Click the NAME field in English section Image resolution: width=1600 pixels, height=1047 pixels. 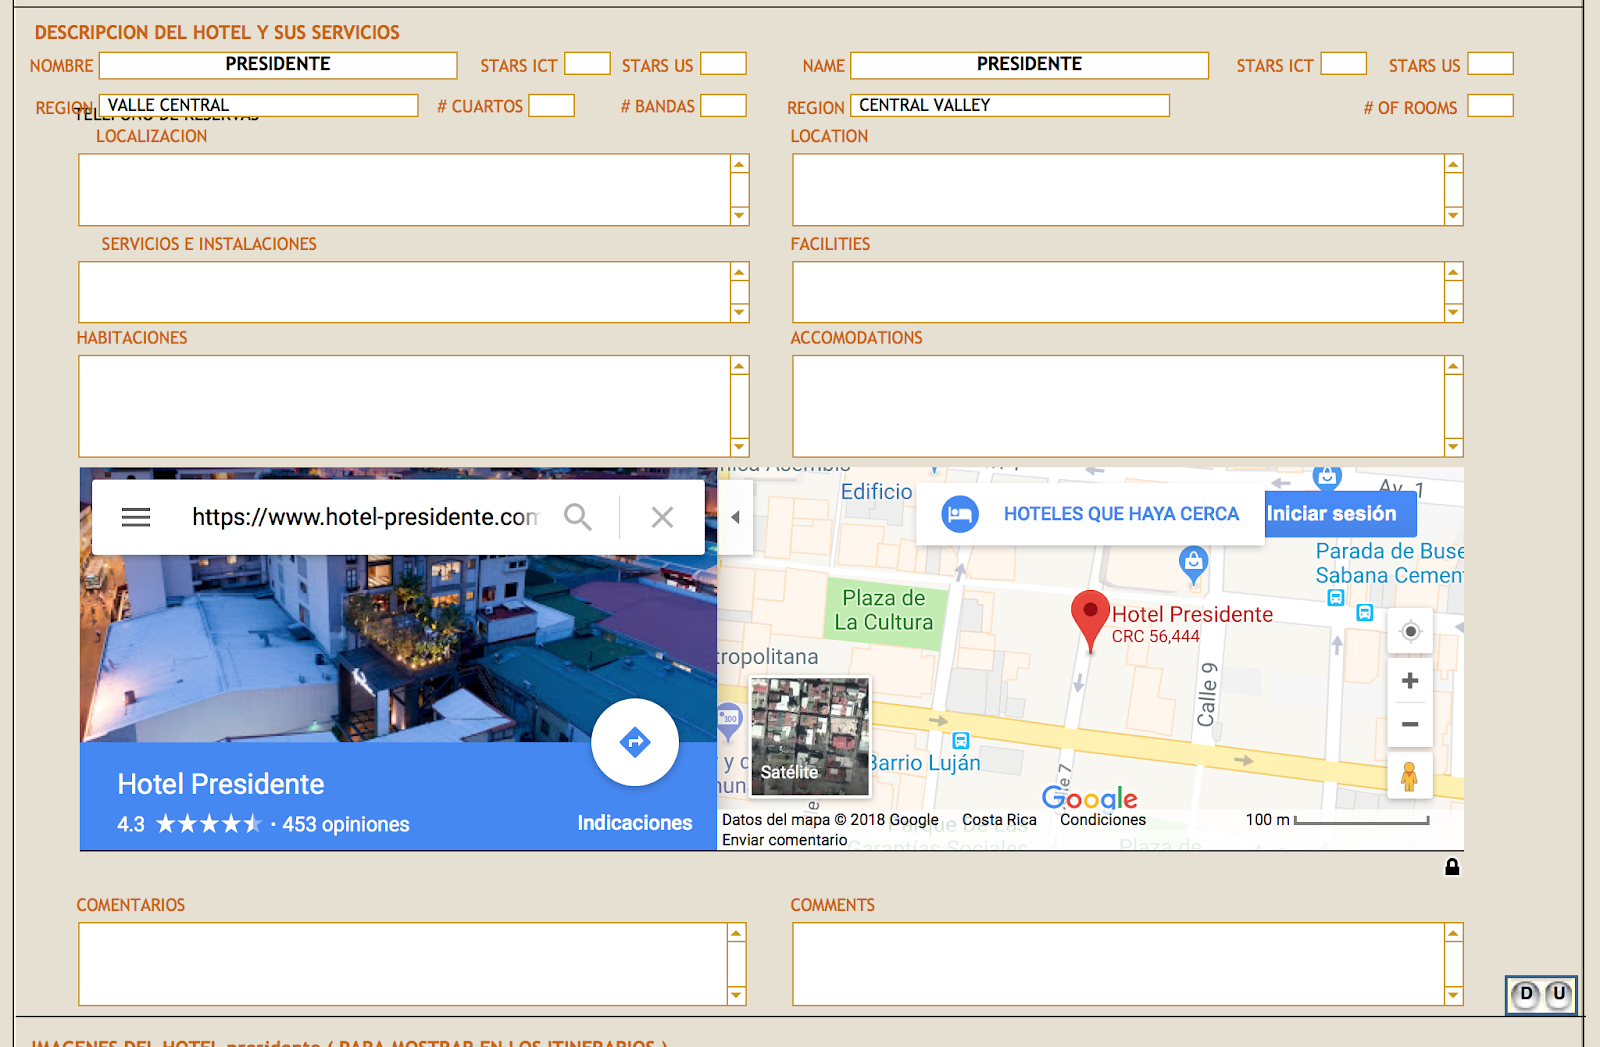point(1030,65)
